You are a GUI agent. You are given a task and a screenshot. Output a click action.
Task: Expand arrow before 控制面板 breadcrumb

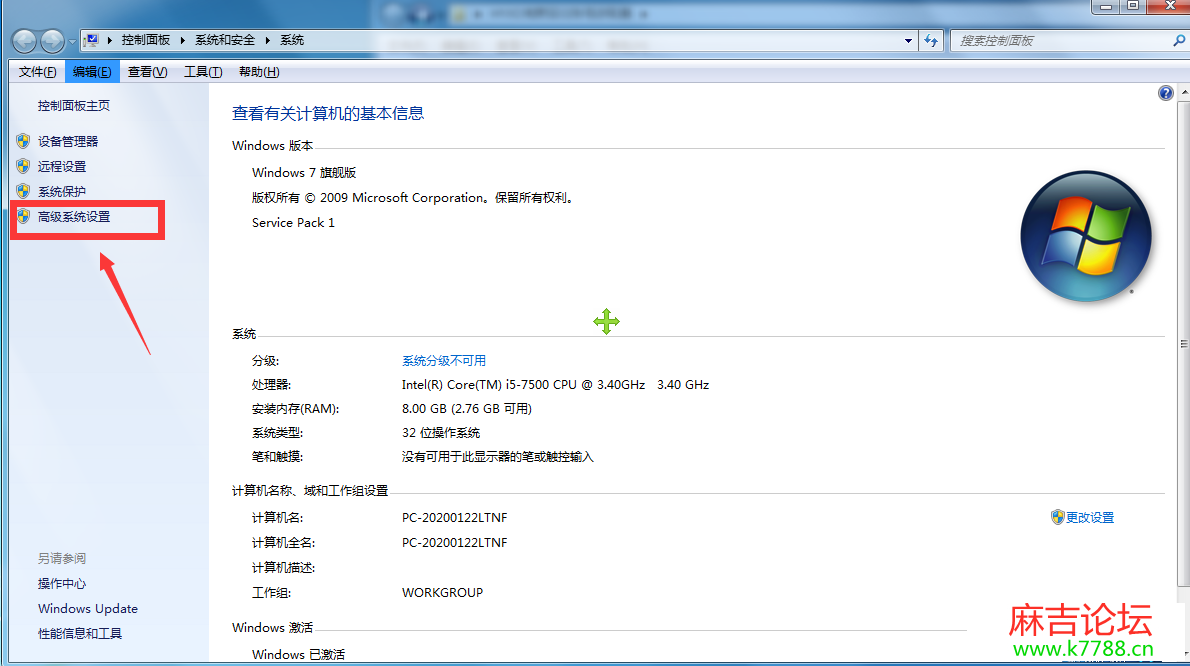click(x=110, y=40)
